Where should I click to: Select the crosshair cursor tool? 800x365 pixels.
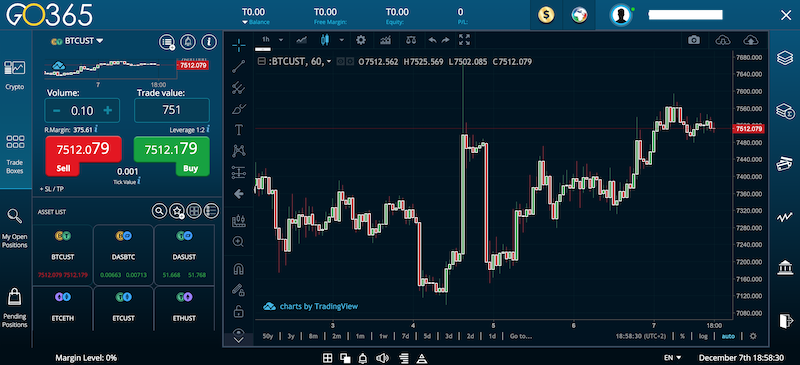[x=238, y=45]
